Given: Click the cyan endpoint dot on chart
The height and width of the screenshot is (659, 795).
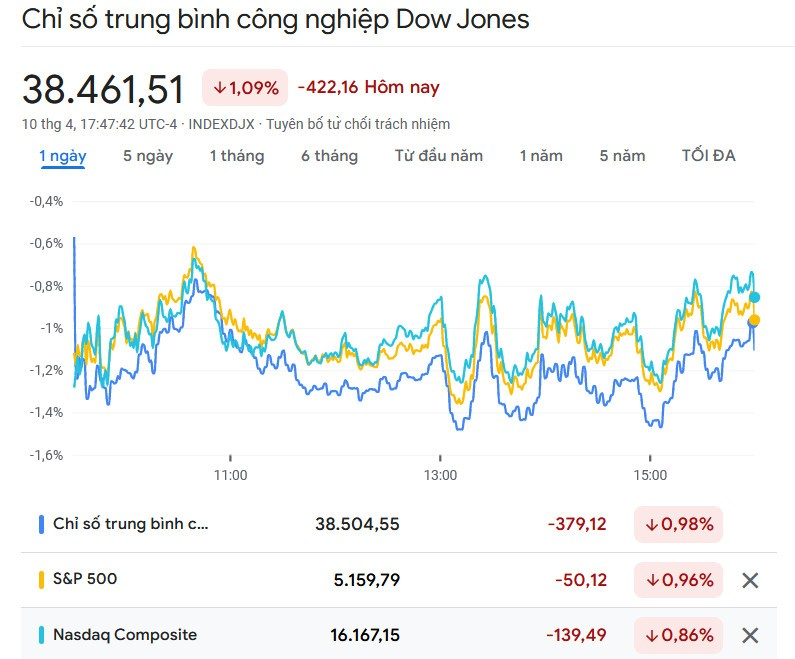Looking at the screenshot, I should coord(755,297).
